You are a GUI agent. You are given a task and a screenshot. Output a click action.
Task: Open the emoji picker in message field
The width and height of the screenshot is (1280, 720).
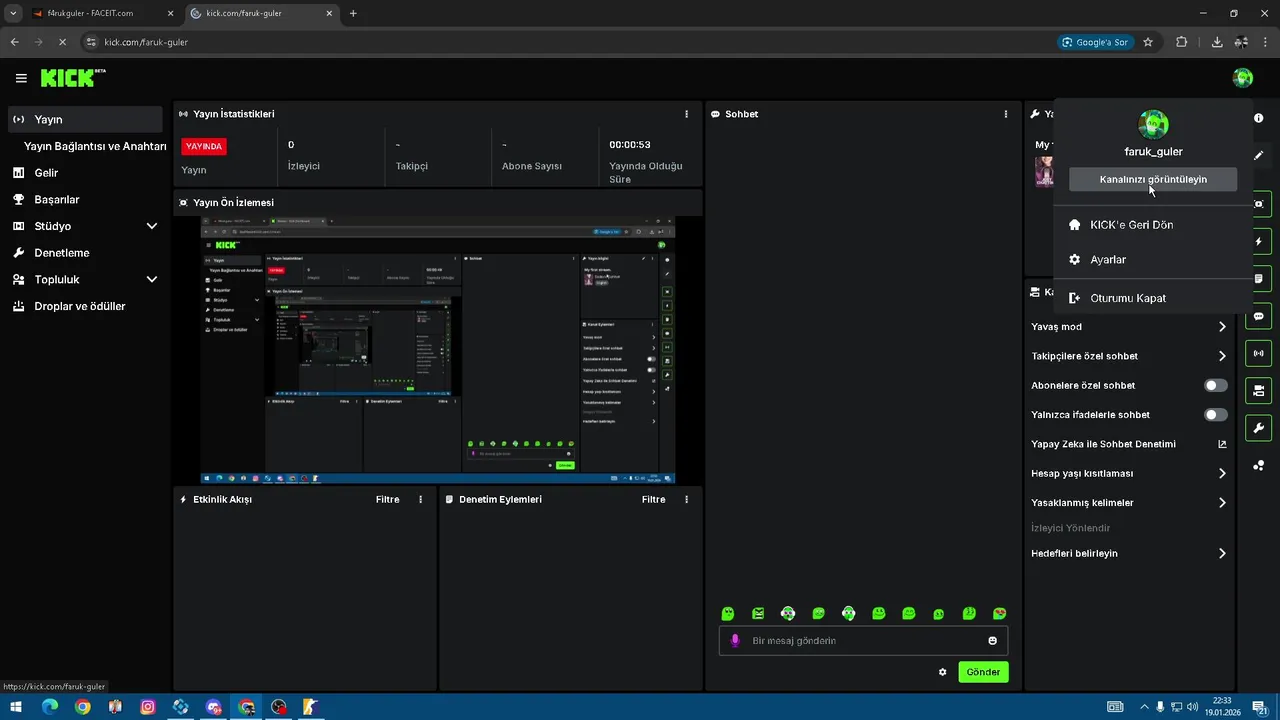993,641
